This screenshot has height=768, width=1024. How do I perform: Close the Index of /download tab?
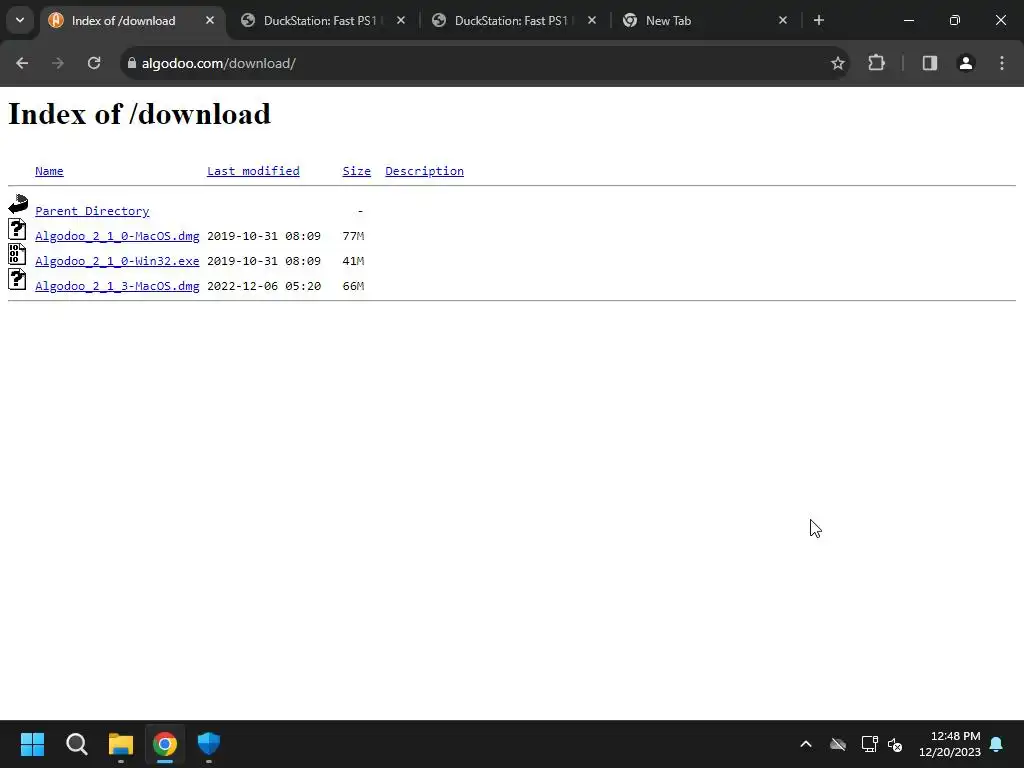tap(210, 20)
